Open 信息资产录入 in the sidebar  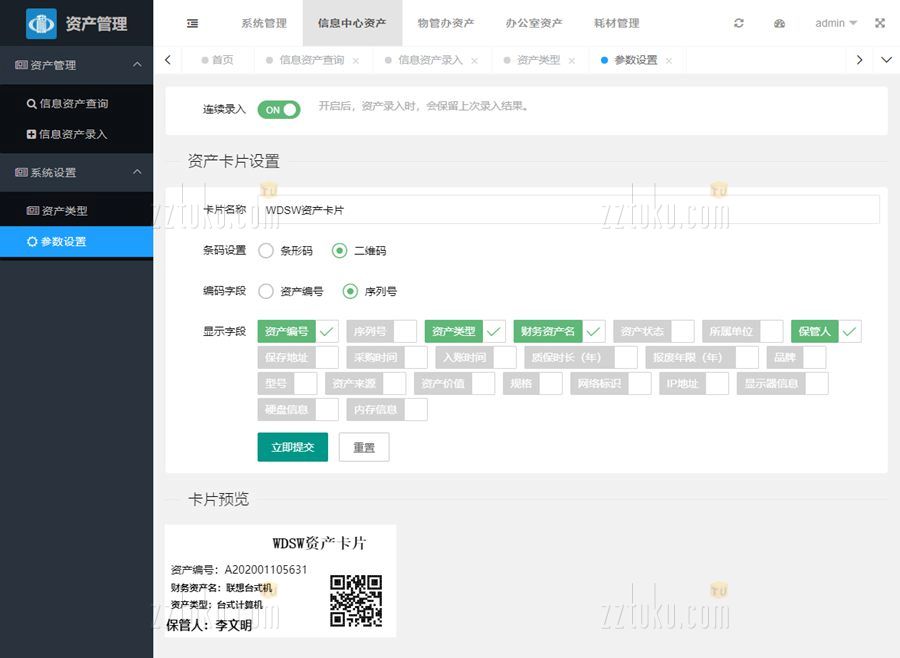[x=73, y=134]
